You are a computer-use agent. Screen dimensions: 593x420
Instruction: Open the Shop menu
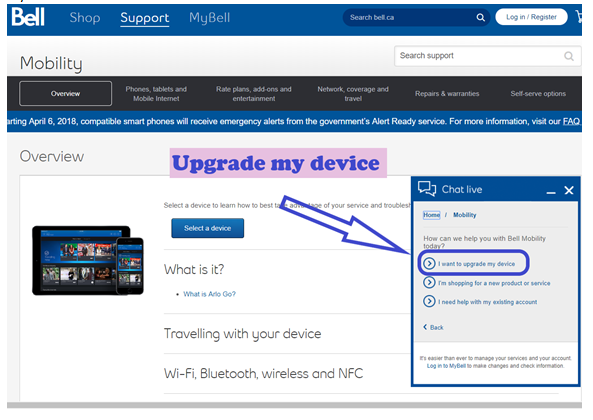[85, 17]
